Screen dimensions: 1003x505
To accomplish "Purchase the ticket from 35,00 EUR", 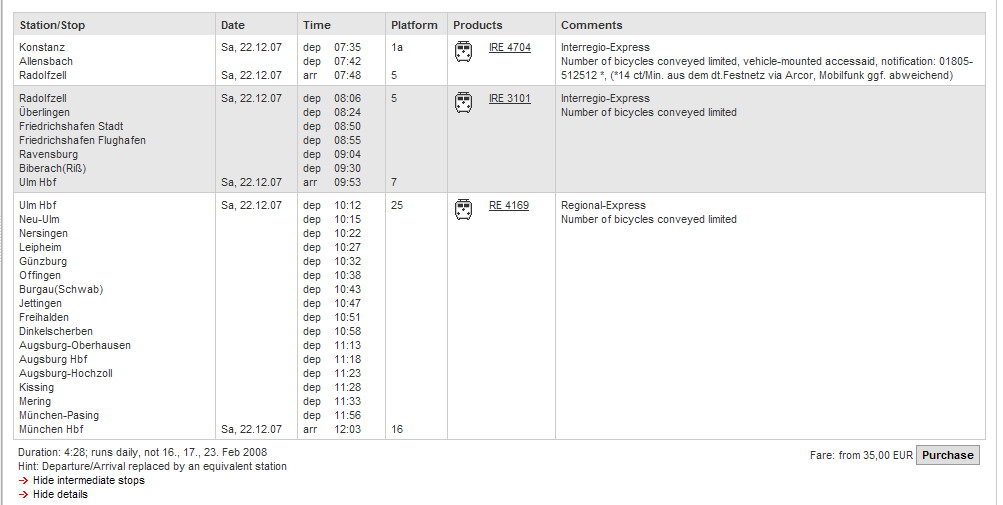I will click(x=947, y=455).
